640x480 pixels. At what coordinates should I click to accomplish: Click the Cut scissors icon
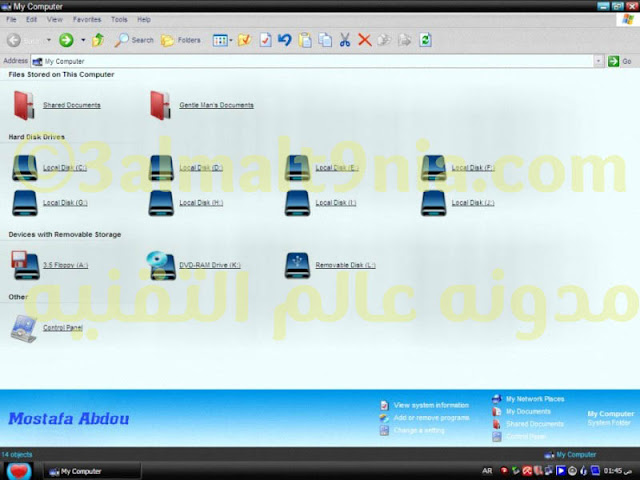(345, 40)
